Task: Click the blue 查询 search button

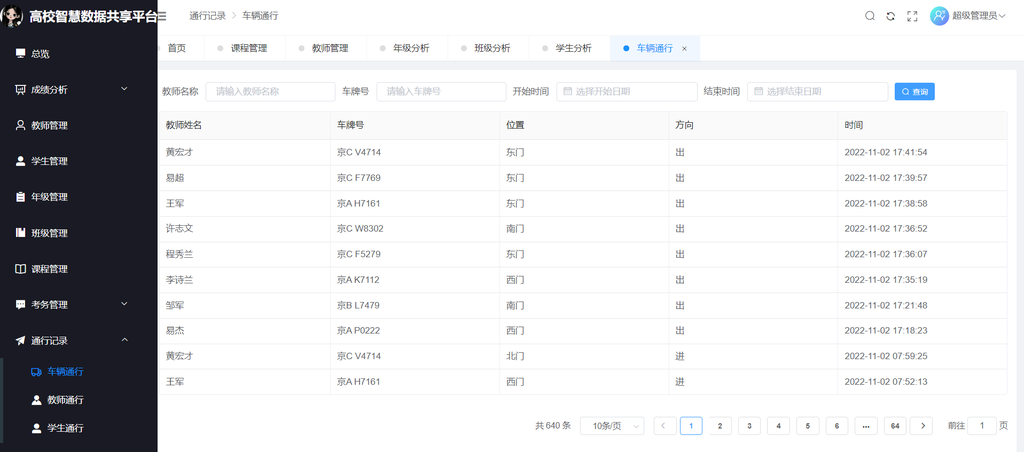Action: [914, 92]
